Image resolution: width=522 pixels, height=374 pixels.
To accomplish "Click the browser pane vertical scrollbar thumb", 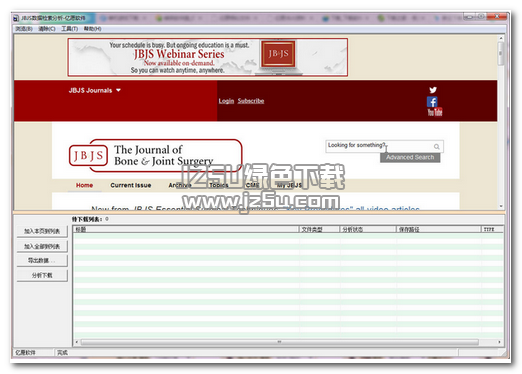I will pyautogui.click(x=501, y=53).
